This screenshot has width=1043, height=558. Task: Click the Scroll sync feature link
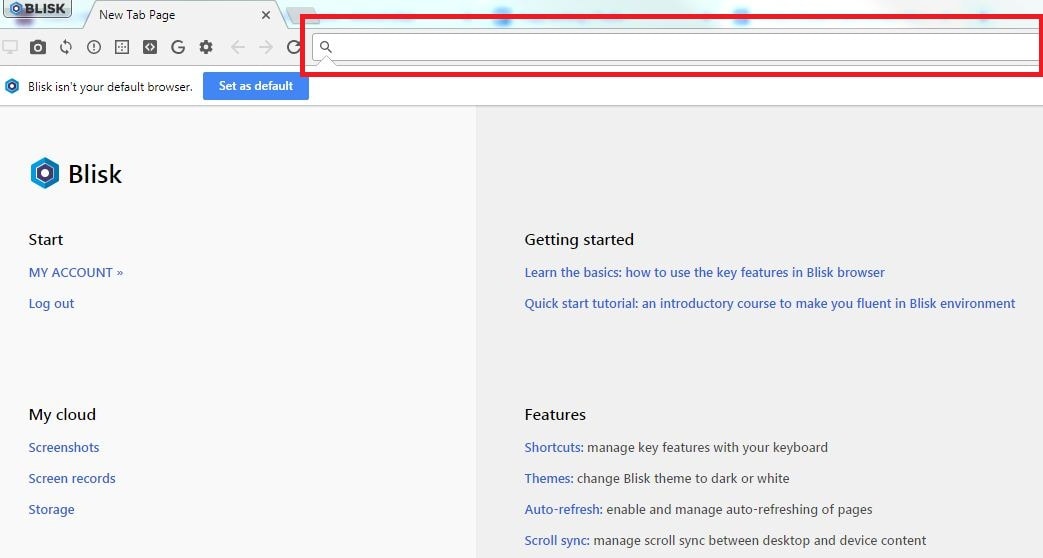click(x=556, y=540)
